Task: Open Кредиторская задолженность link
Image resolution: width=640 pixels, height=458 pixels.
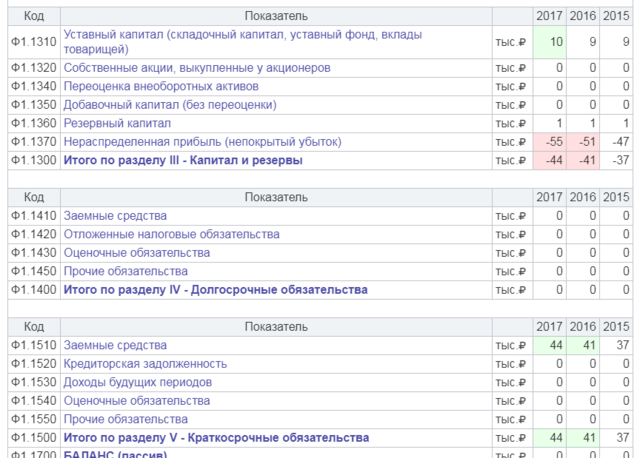Action: click(x=145, y=364)
